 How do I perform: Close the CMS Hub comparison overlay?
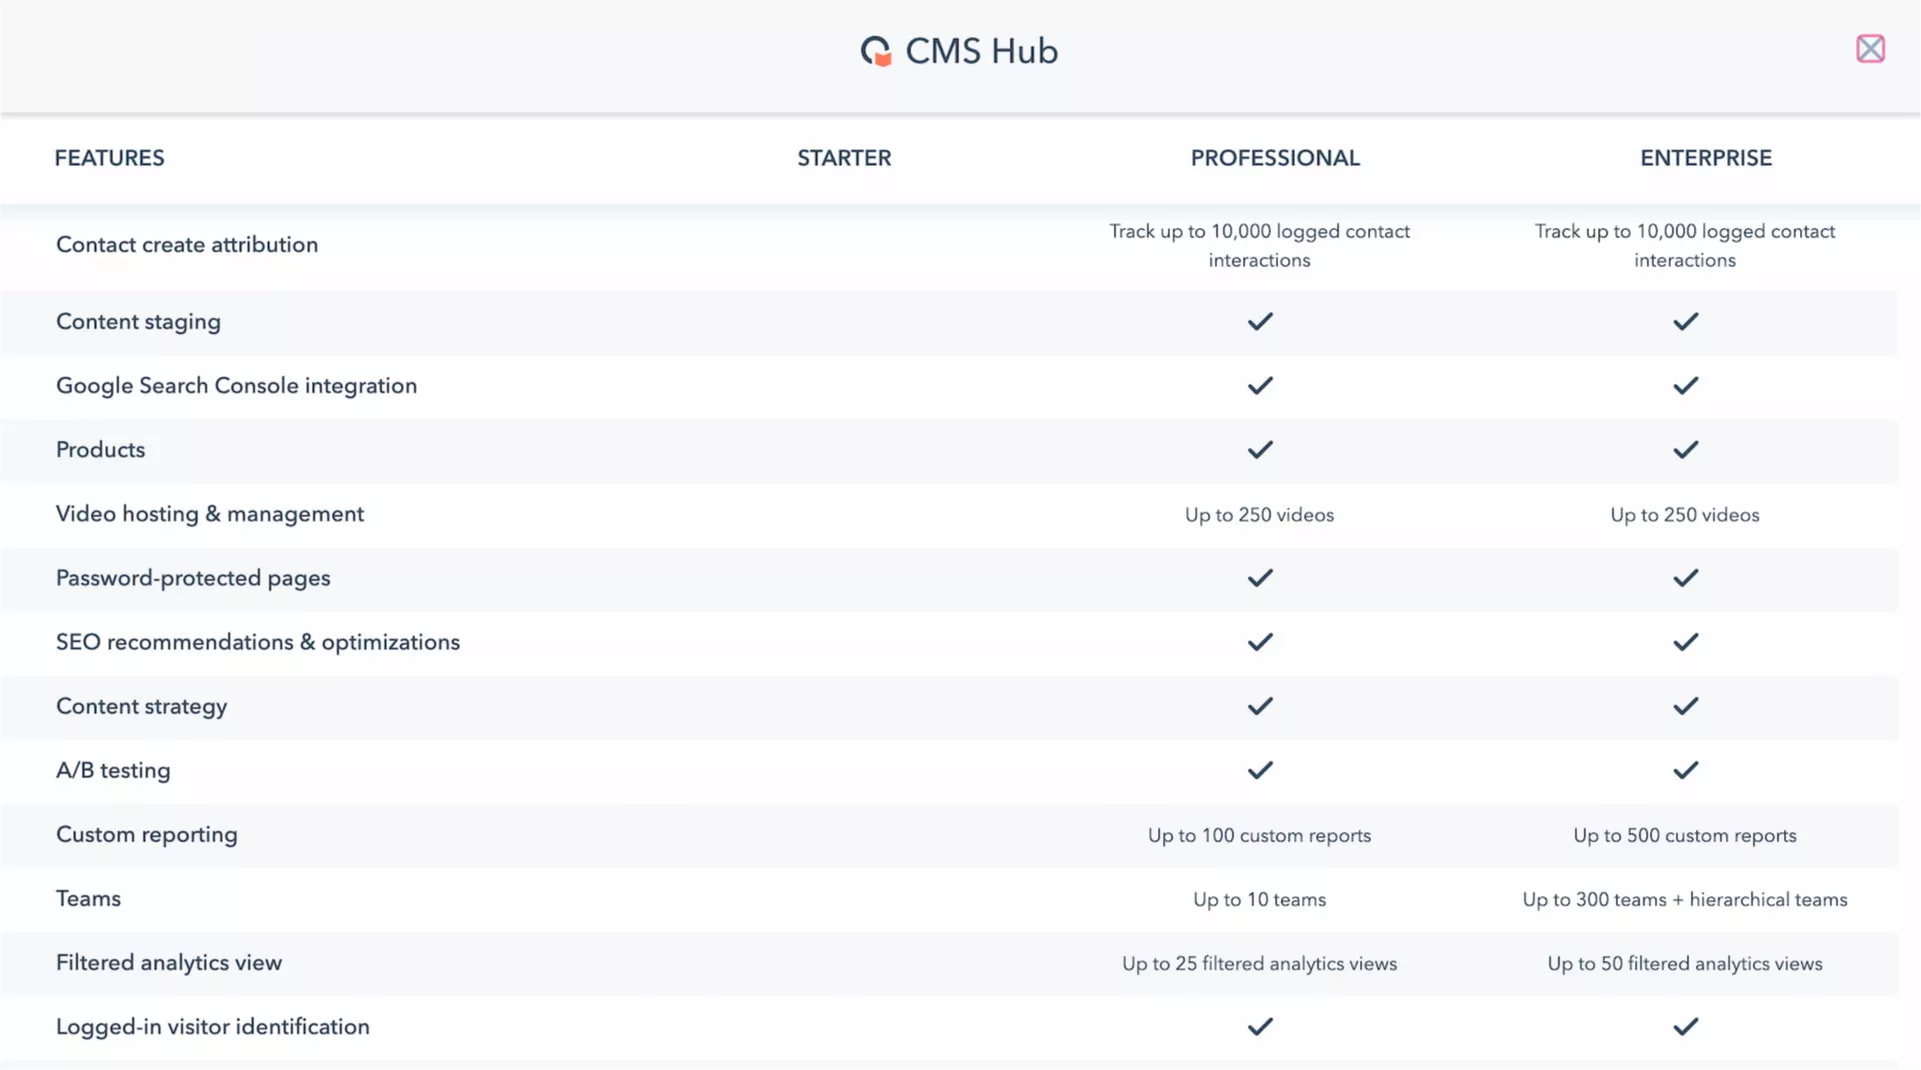click(1870, 49)
